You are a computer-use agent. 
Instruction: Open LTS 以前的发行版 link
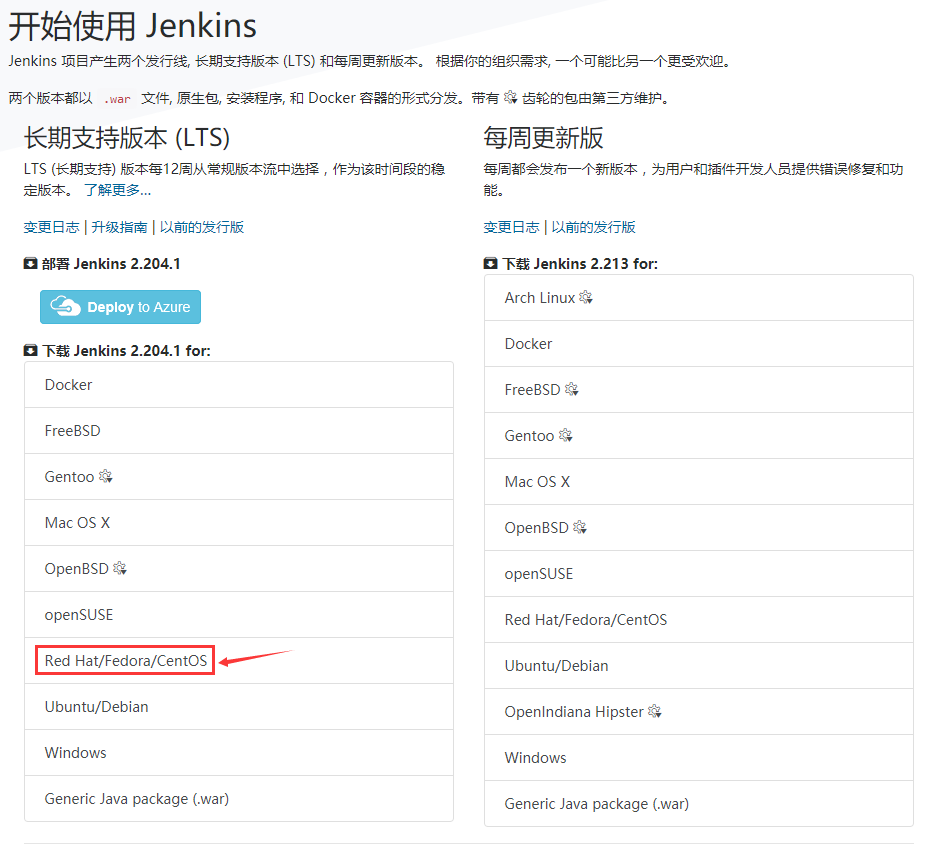(201, 227)
